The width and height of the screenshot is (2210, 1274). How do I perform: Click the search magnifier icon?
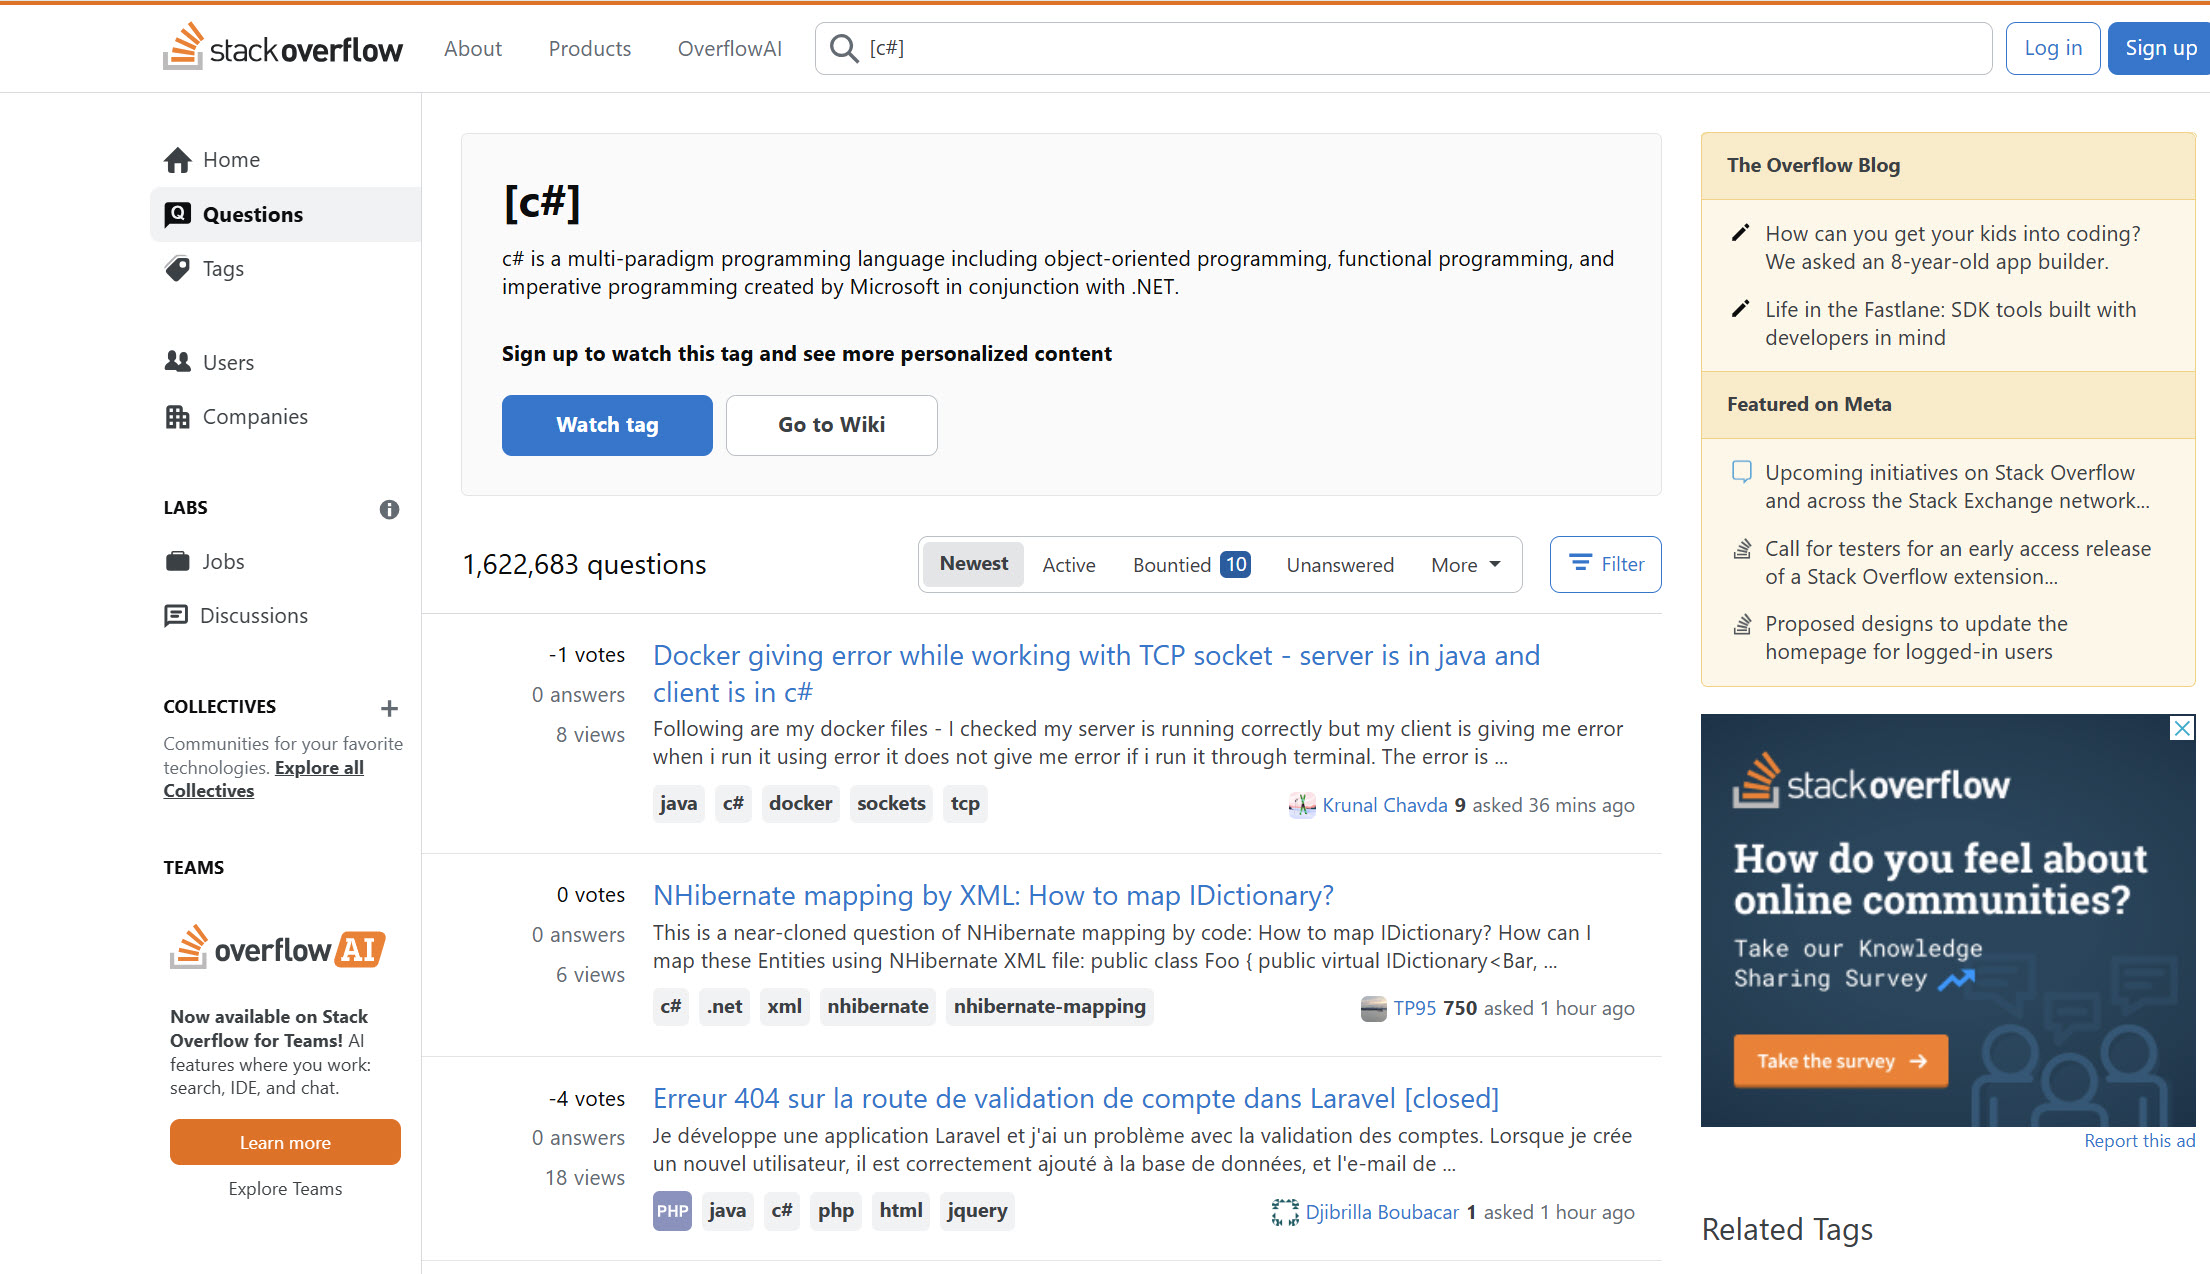pos(844,48)
